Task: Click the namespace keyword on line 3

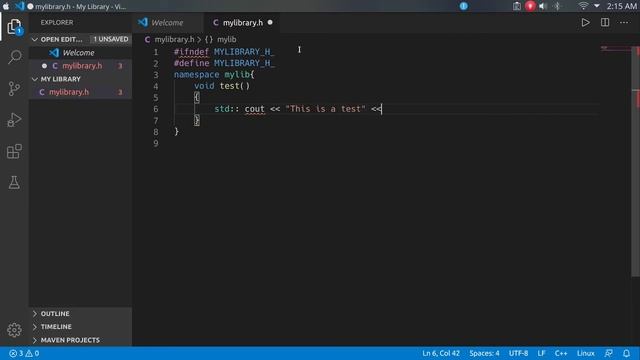Action: pos(196,75)
